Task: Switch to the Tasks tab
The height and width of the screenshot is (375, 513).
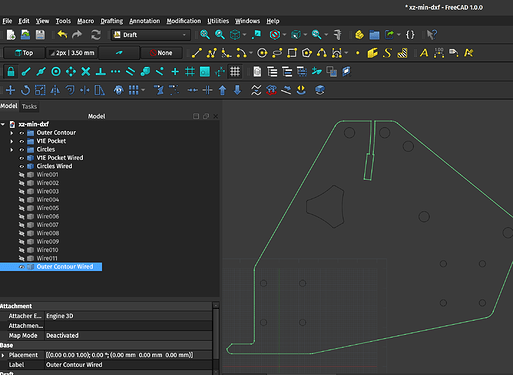Action: [29, 106]
